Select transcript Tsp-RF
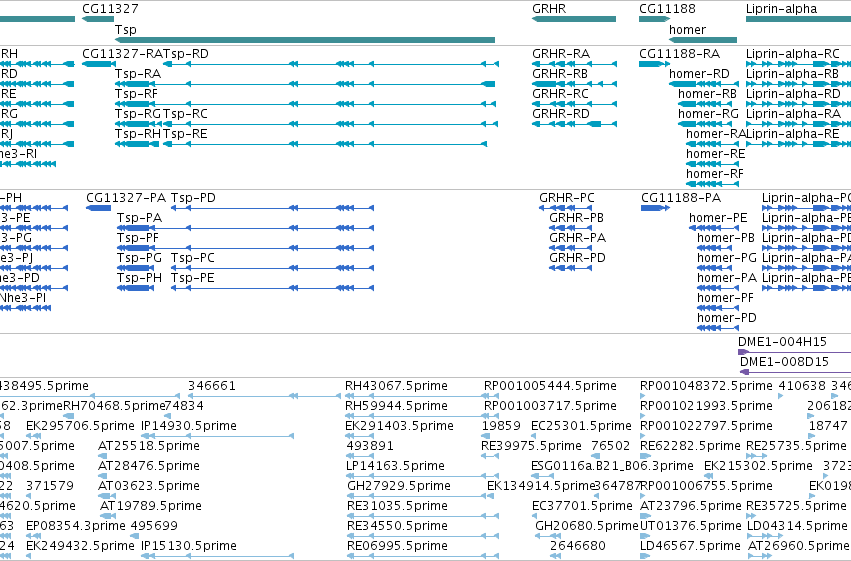851x561 pixels. (x=136, y=94)
